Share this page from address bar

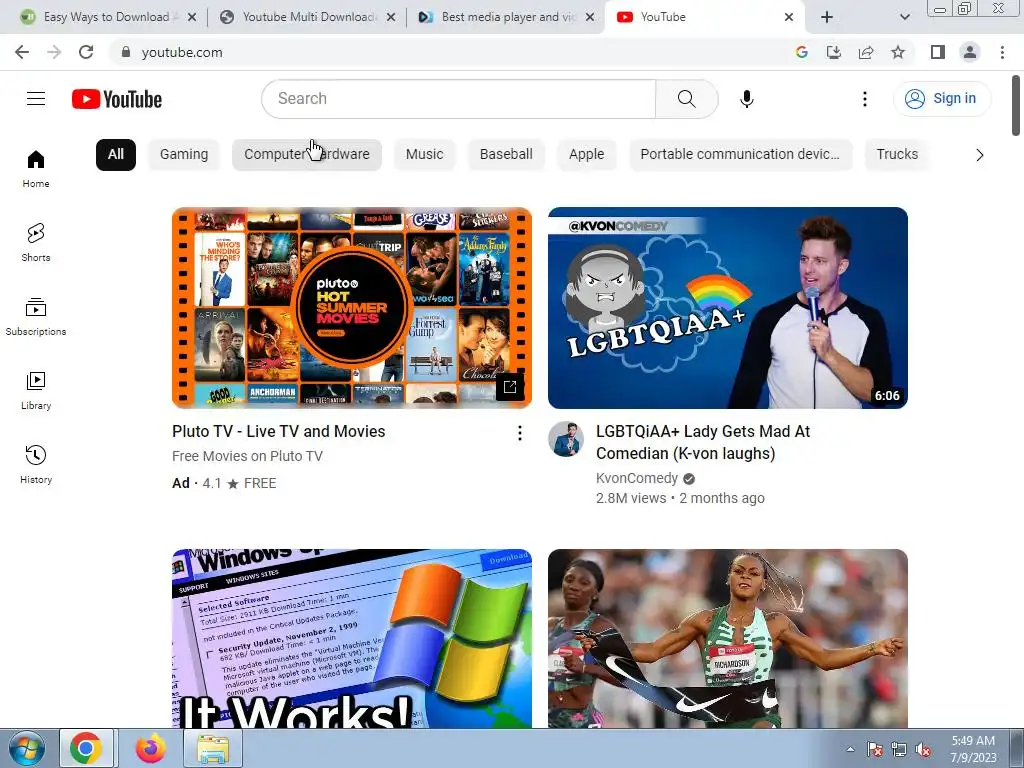tap(866, 52)
